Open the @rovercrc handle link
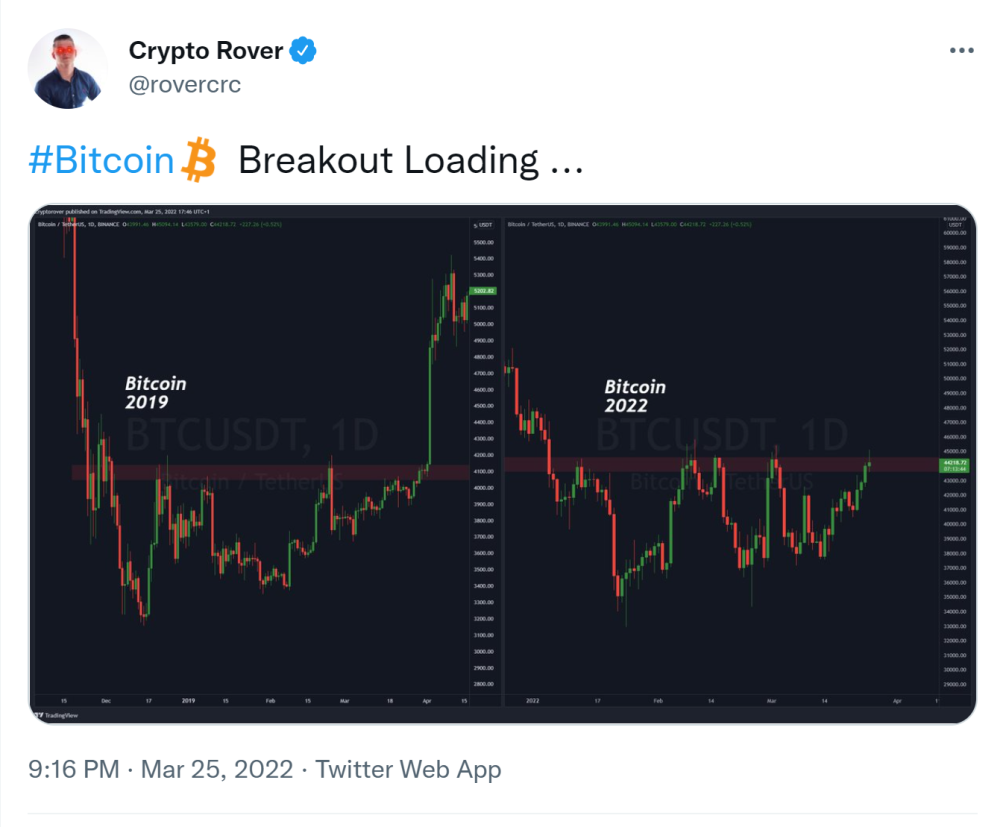This screenshot has width=1003, height=827. (x=185, y=84)
